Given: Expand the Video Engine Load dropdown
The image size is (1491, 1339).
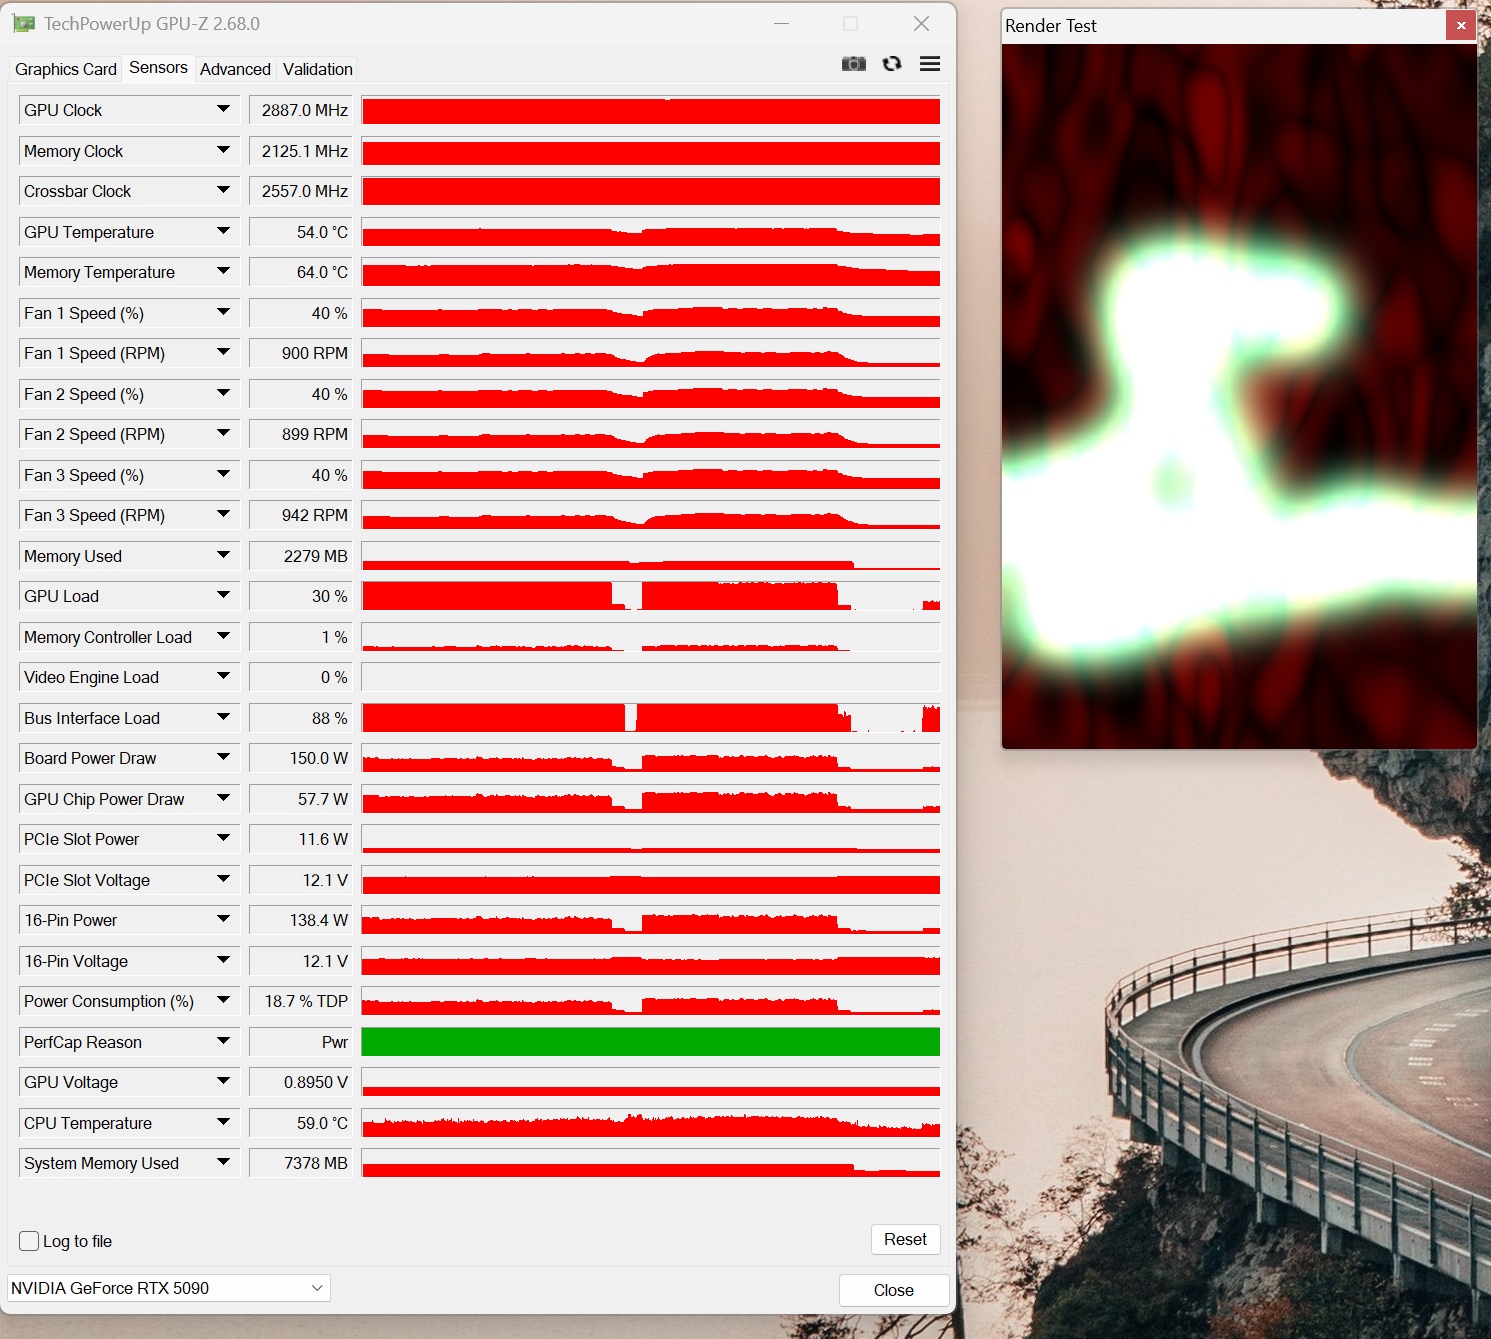Looking at the screenshot, I should [x=223, y=676].
